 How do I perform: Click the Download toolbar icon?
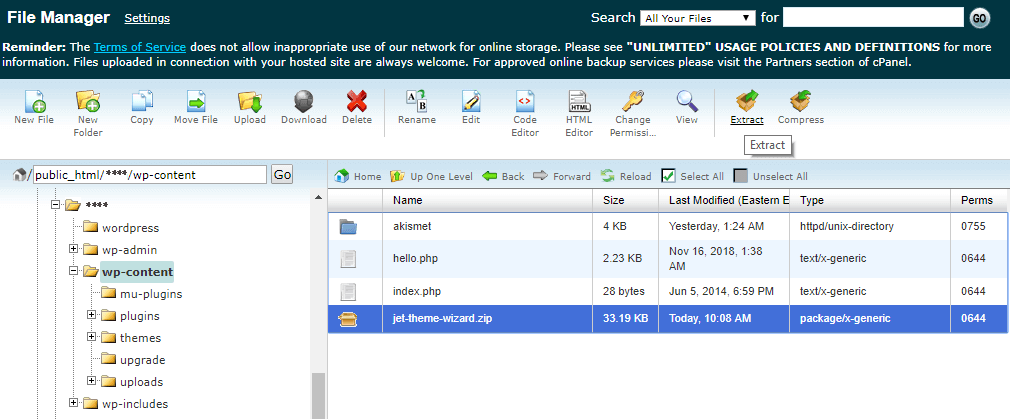click(303, 102)
